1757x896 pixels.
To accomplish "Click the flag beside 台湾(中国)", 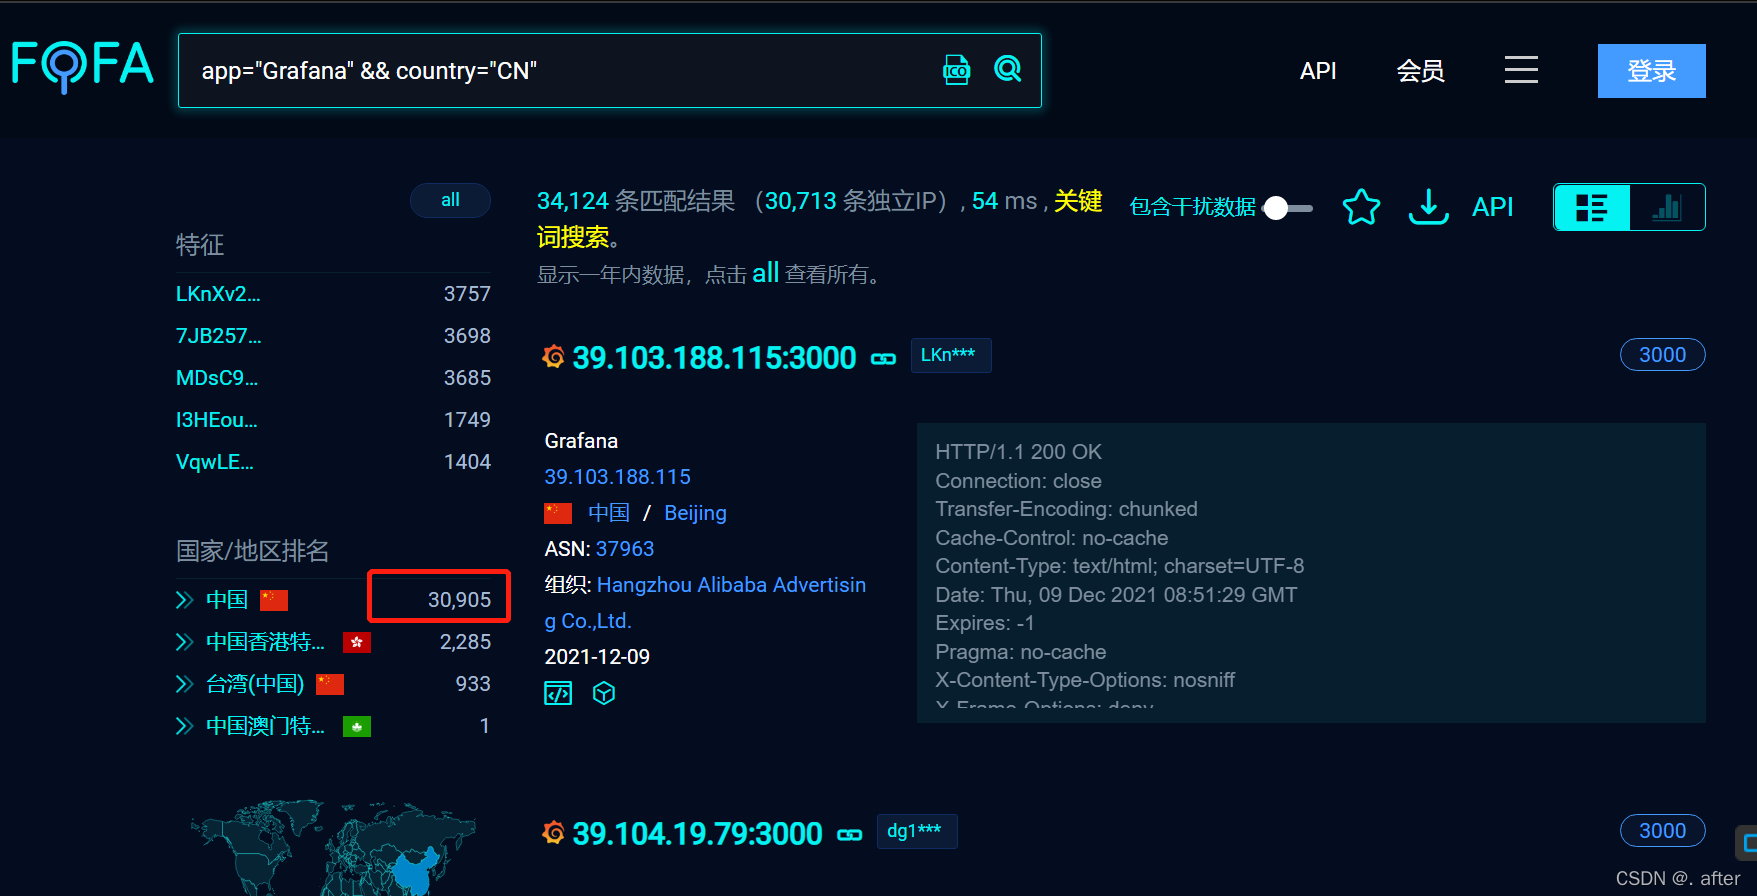I will tap(330, 684).
